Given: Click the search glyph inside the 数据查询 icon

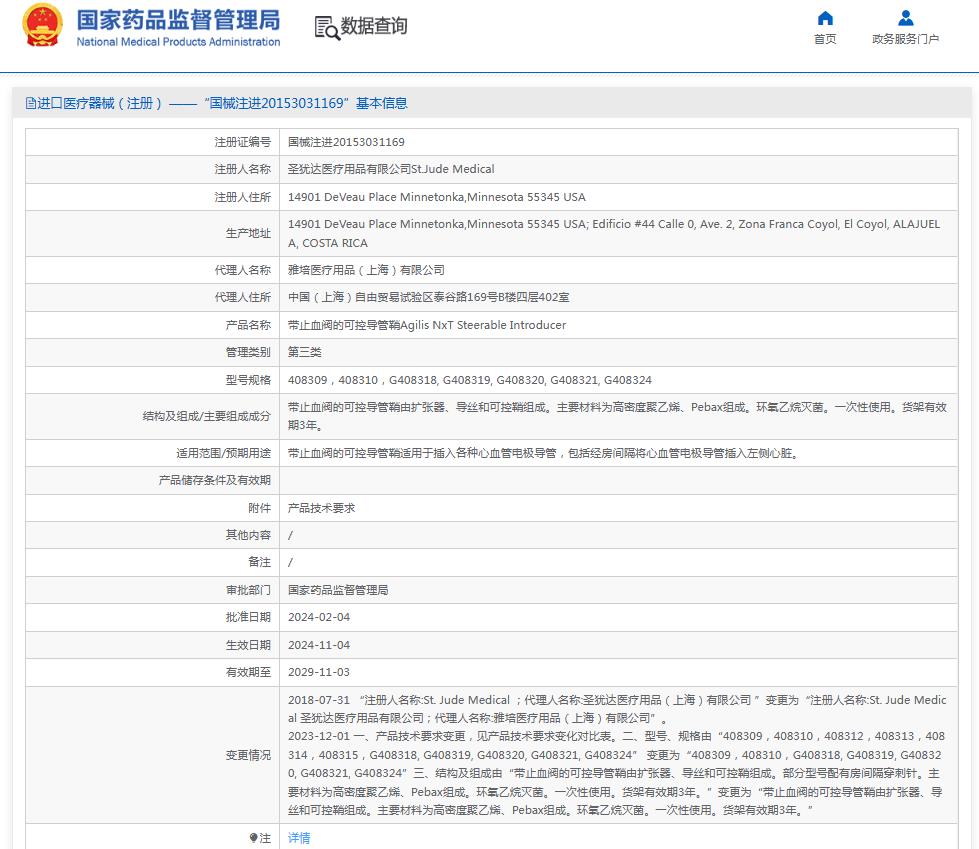Looking at the screenshot, I should (x=332, y=33).
